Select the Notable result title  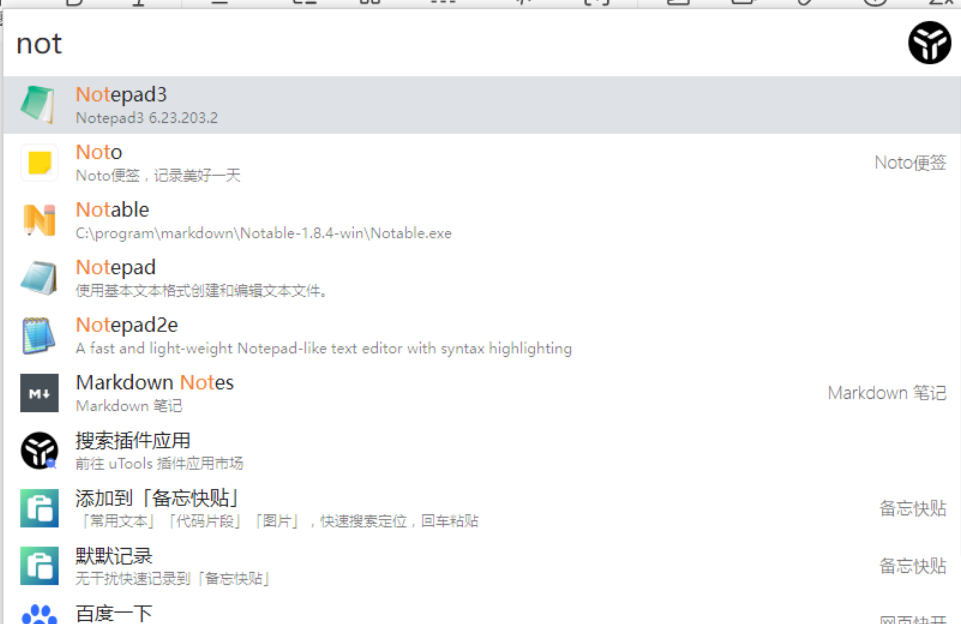tap(112, 210)
